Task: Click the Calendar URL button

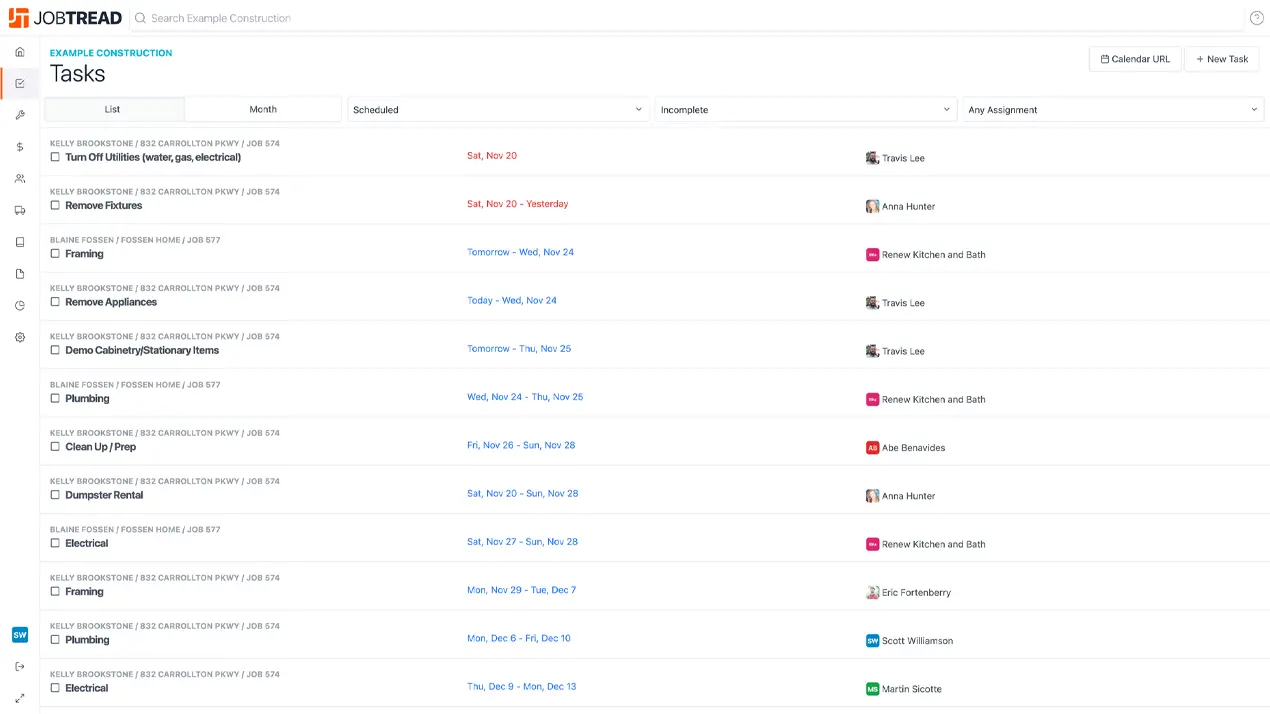Action: [x=1135, y=59]
